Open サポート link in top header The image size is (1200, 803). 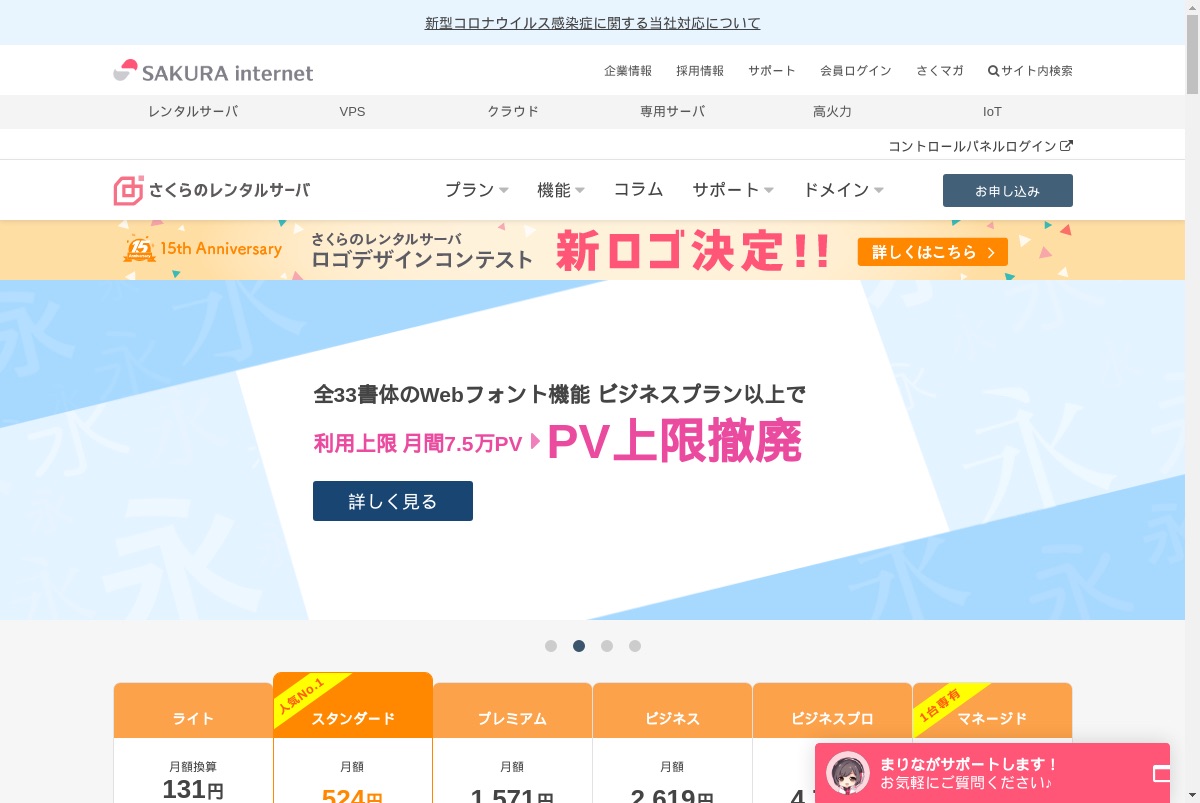[x=772, y=71]
